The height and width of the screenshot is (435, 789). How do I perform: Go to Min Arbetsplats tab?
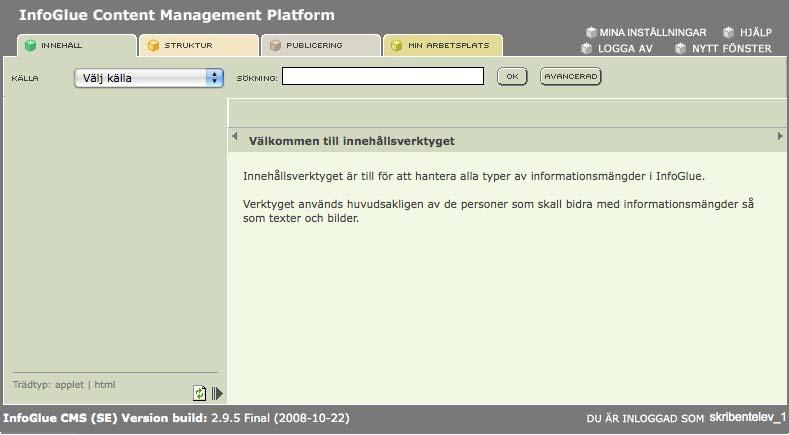click(x=443, y=45)
